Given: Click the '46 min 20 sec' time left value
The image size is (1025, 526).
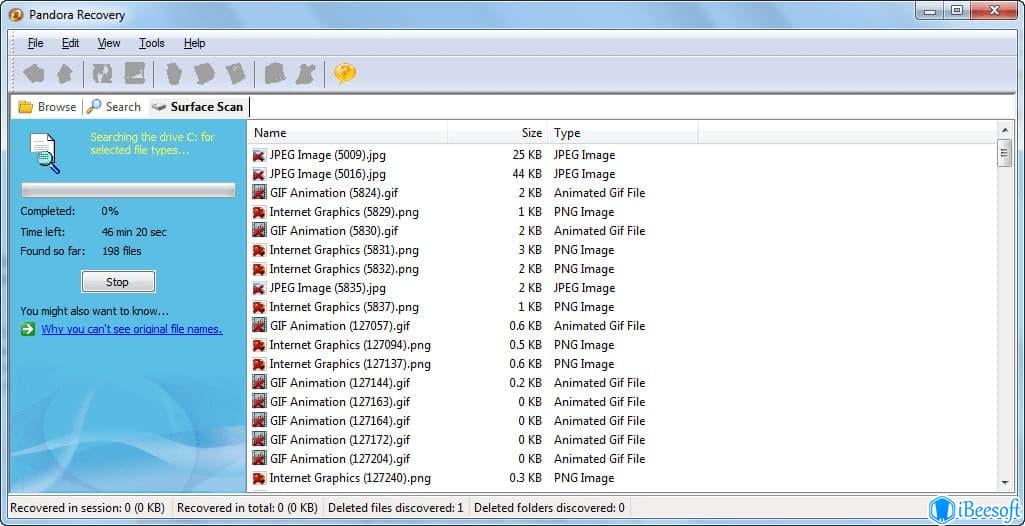Looking at the screenshot, I should tap(134, 232).
